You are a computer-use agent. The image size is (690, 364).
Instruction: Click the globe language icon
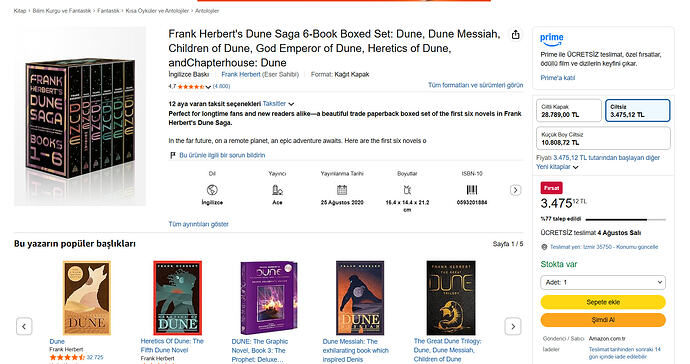coord(212,190)
